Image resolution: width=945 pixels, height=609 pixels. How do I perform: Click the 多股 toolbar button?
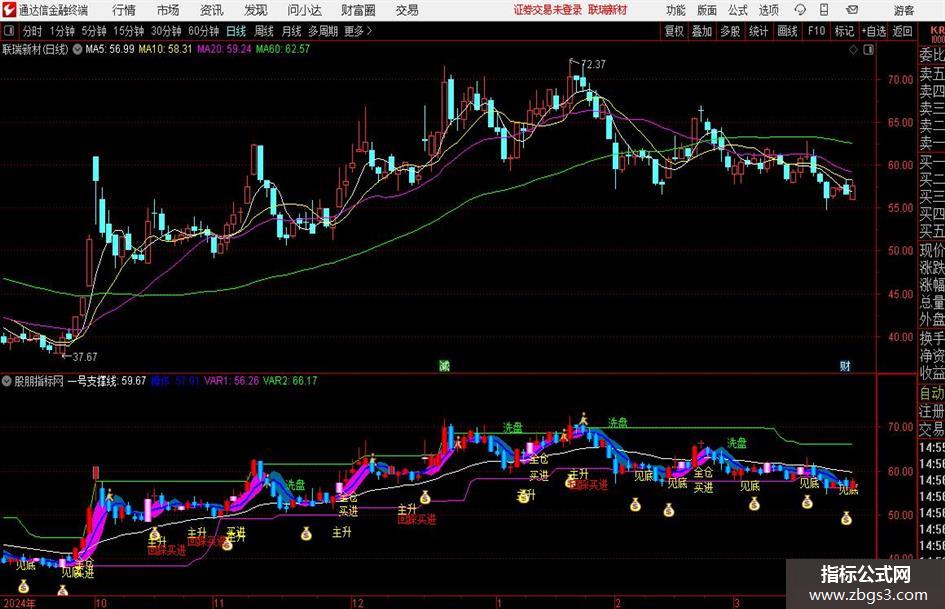[730, 31]
